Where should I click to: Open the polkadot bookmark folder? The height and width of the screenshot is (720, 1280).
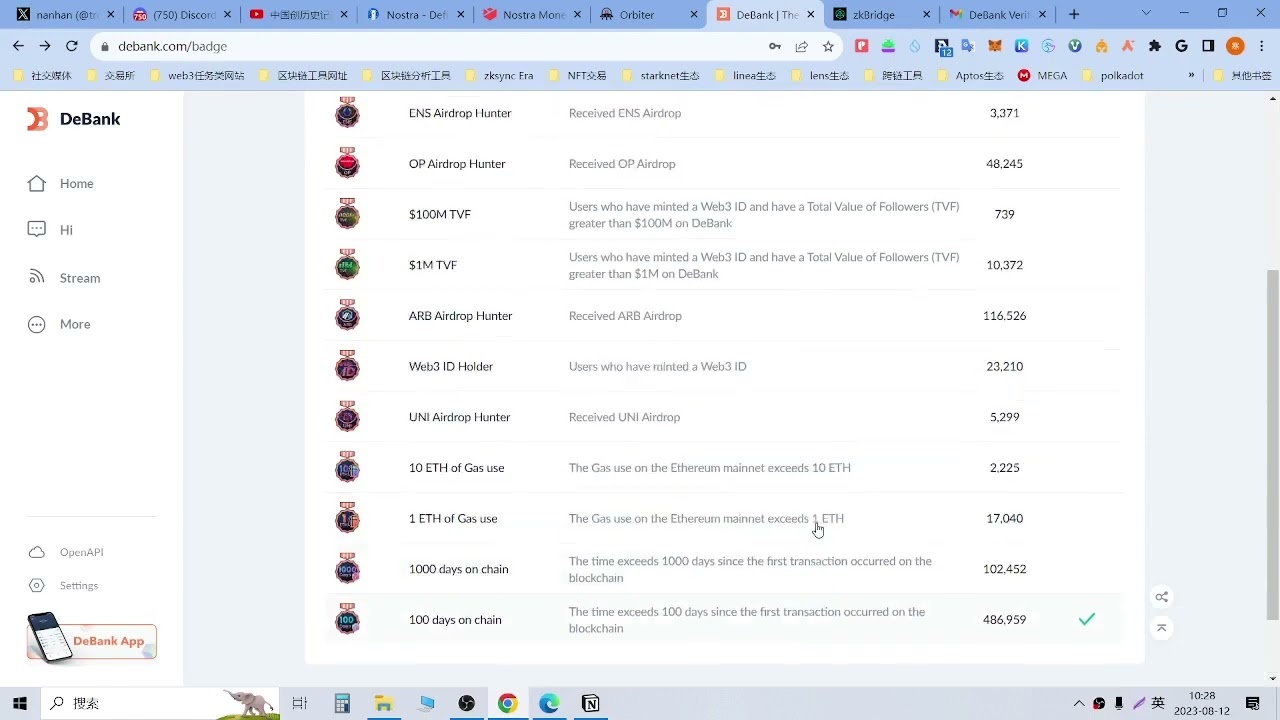(1111, 75)
